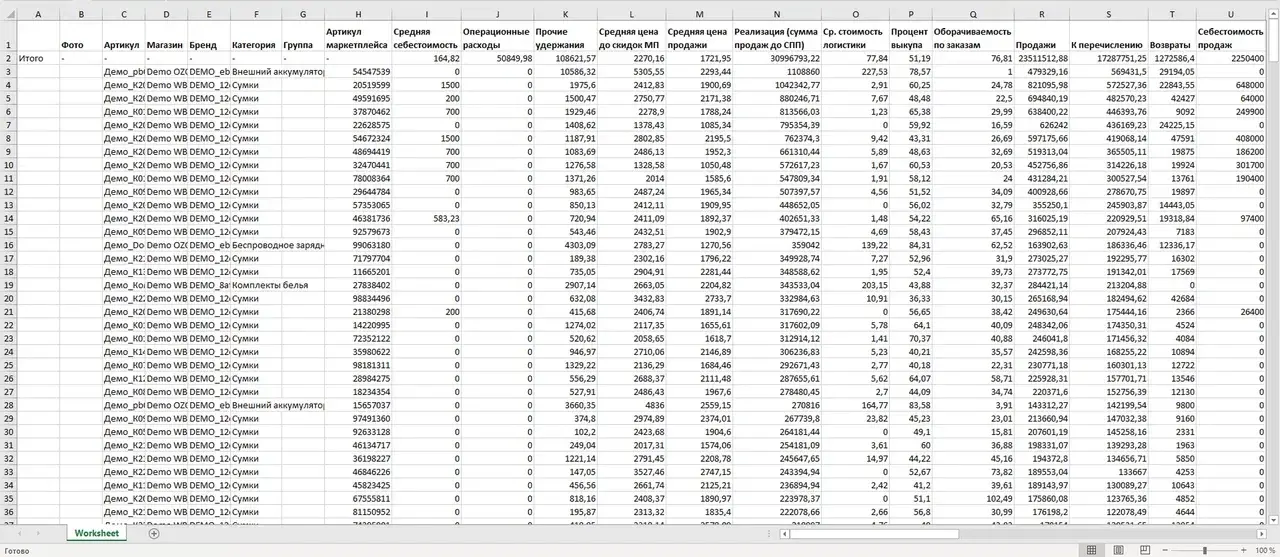Select total cell 108621,57
This screenshot has width=1280, height=557.
(565, 59)
